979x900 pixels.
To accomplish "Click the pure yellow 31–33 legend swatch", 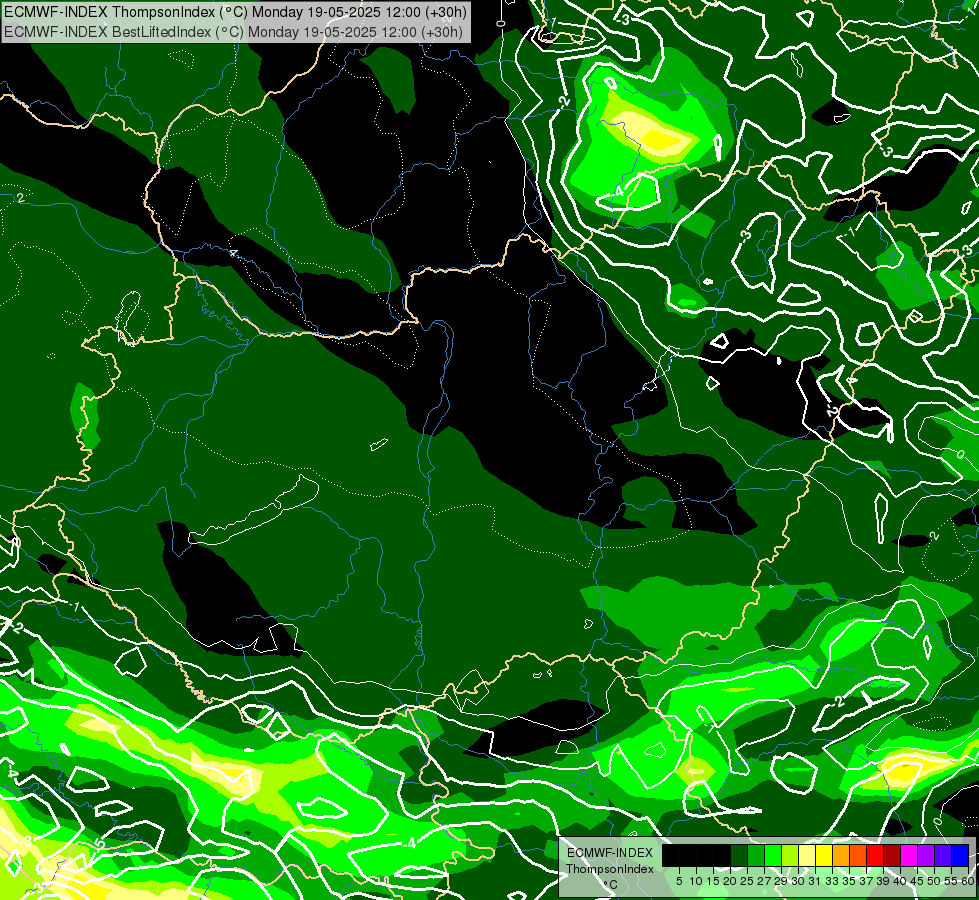I will pos(824,855).
